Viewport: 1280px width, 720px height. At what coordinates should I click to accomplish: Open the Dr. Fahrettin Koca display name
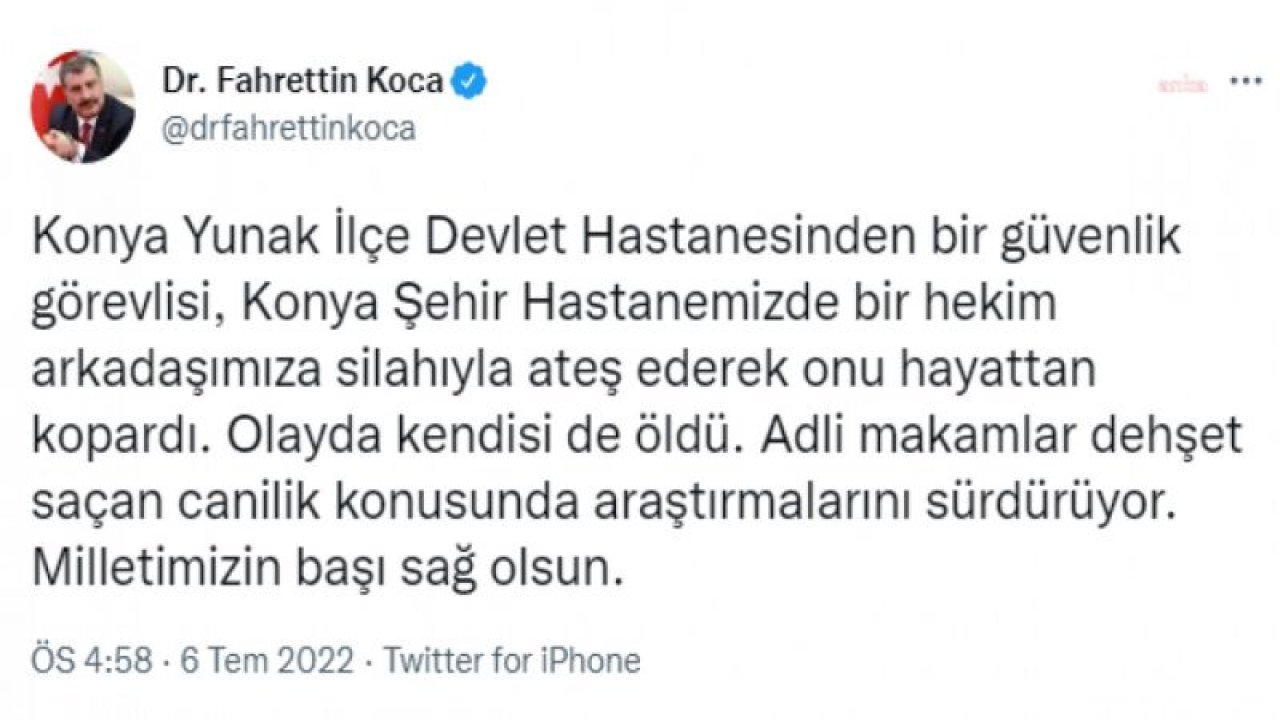[303, 81]
